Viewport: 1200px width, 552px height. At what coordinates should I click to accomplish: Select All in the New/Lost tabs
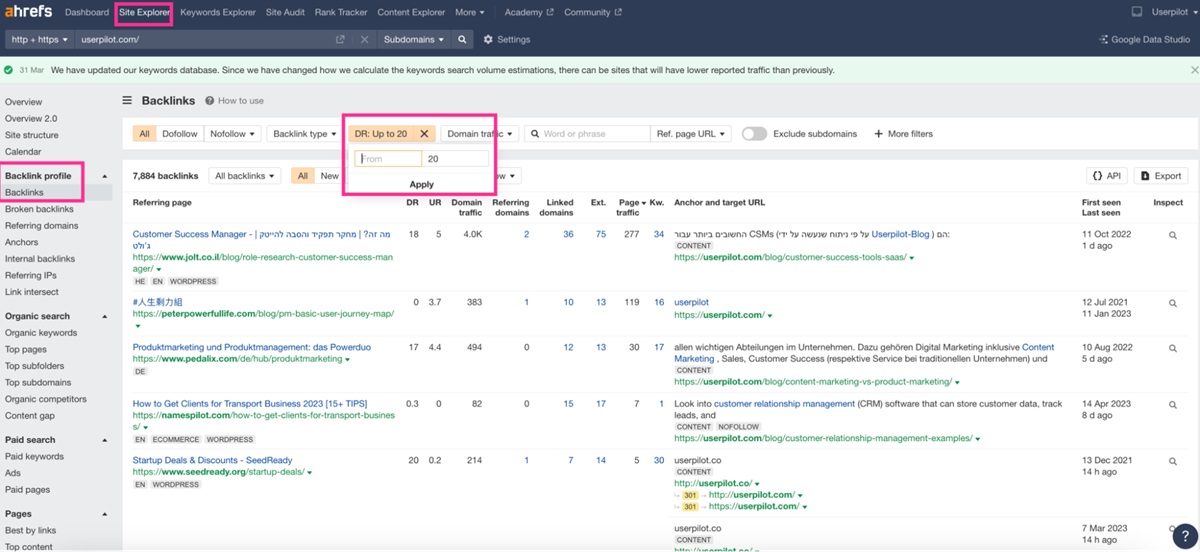[x=303, y=175]
